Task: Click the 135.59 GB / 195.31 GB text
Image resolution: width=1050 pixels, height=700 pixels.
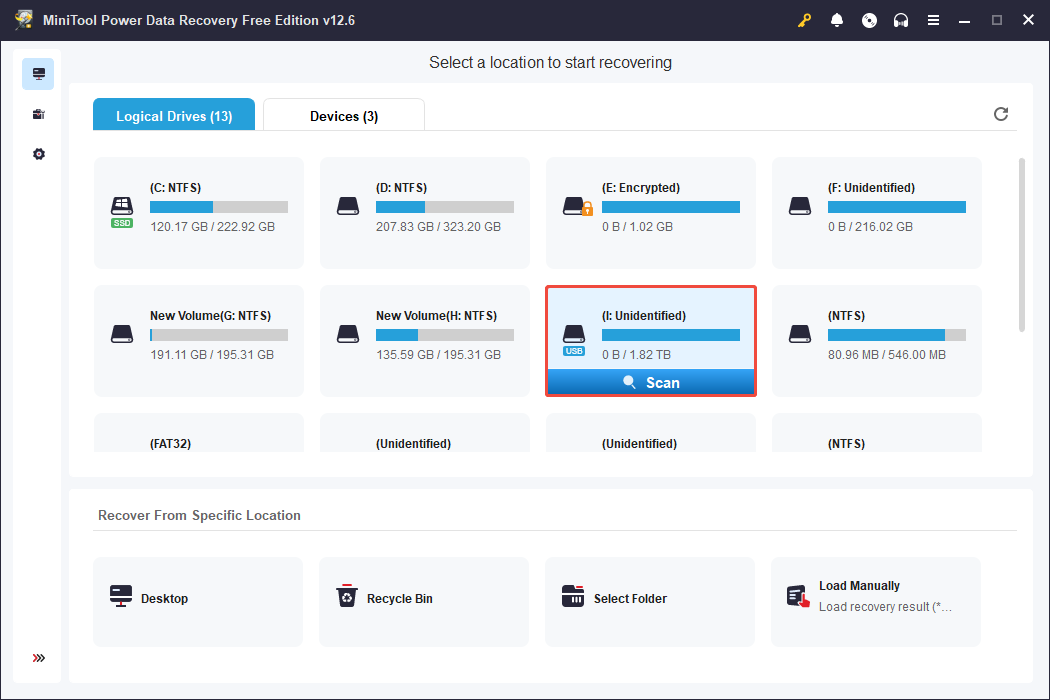Action: click(438, 354)
